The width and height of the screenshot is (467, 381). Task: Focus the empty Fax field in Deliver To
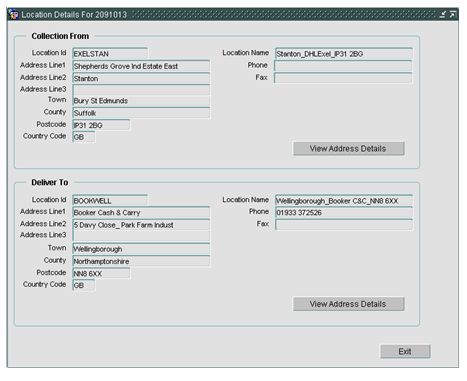(344, 225)
